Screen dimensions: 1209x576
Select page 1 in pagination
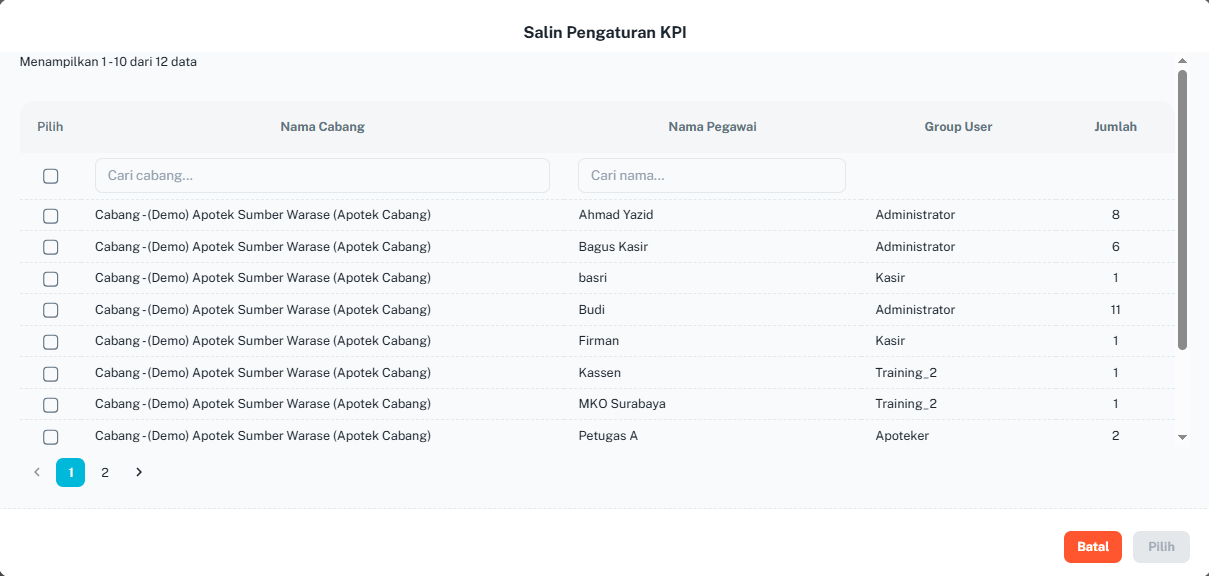(71, 472)
